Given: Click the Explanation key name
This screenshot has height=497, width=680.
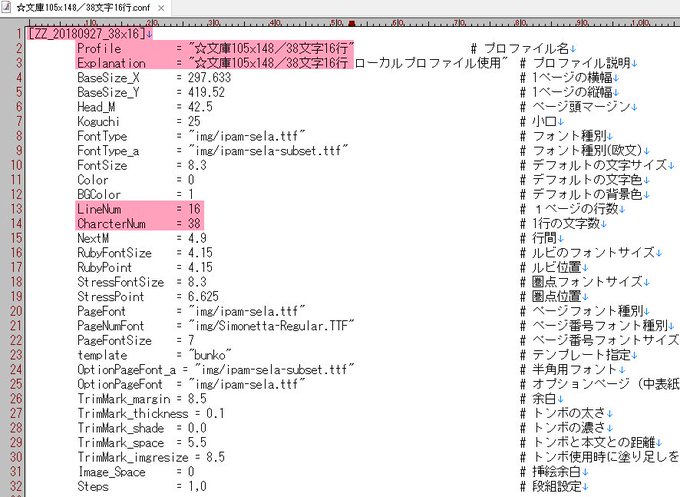Looking at the screenshot, I should 111,63.
